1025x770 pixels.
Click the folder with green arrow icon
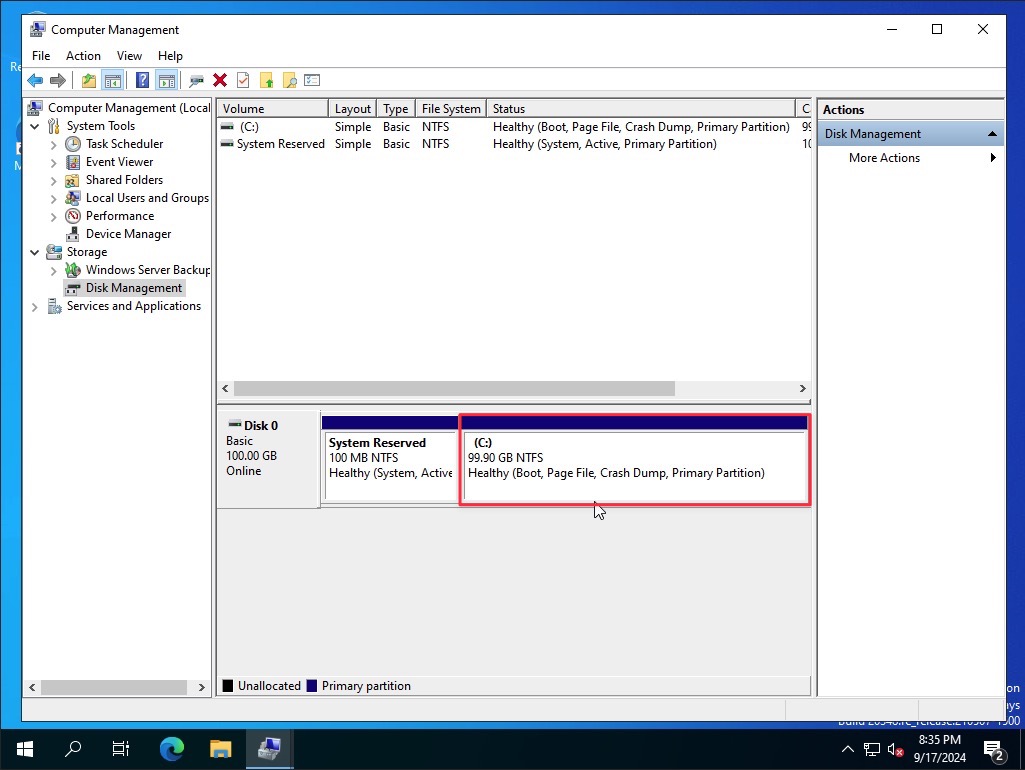coord(267,80)
